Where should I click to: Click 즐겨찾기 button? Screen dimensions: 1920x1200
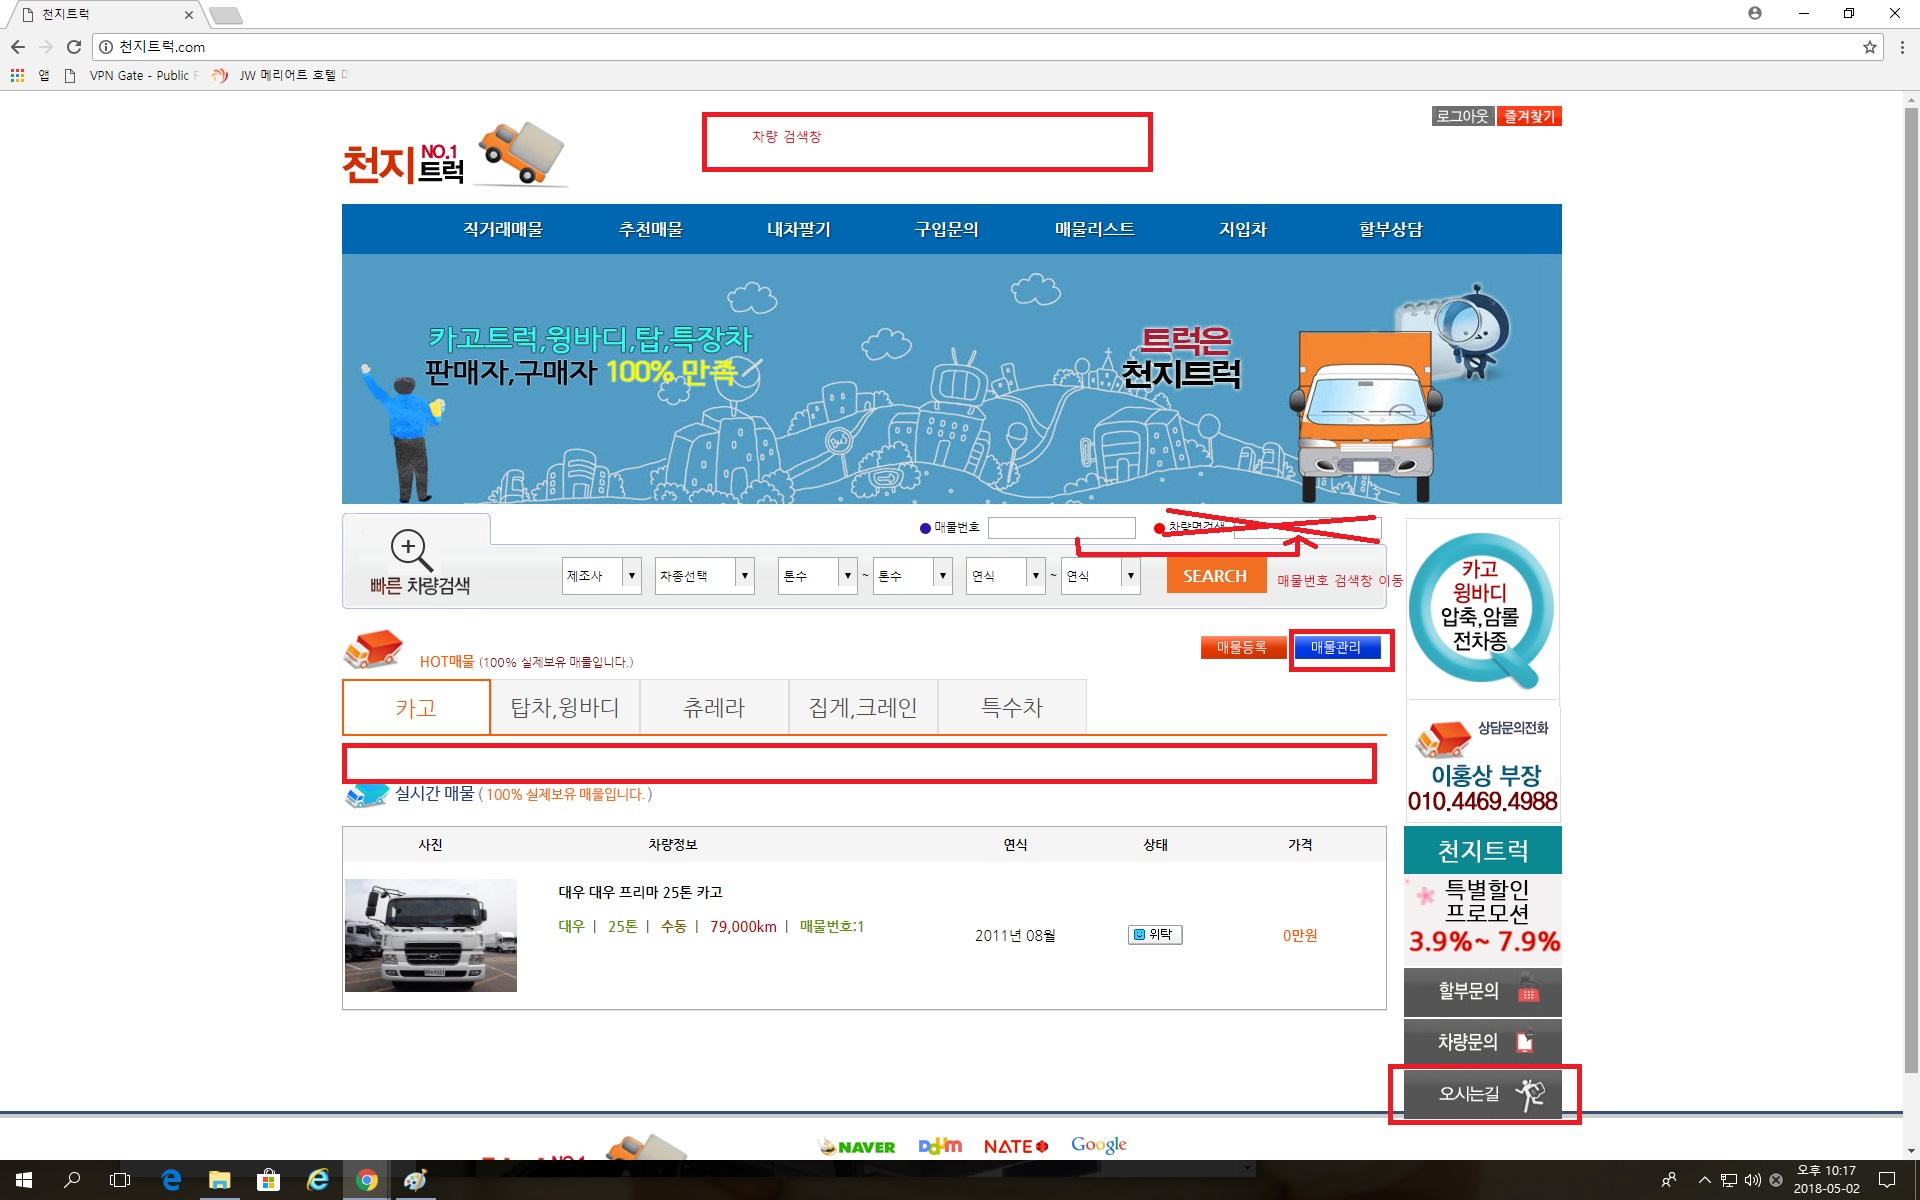click(x=1529, y=117)
